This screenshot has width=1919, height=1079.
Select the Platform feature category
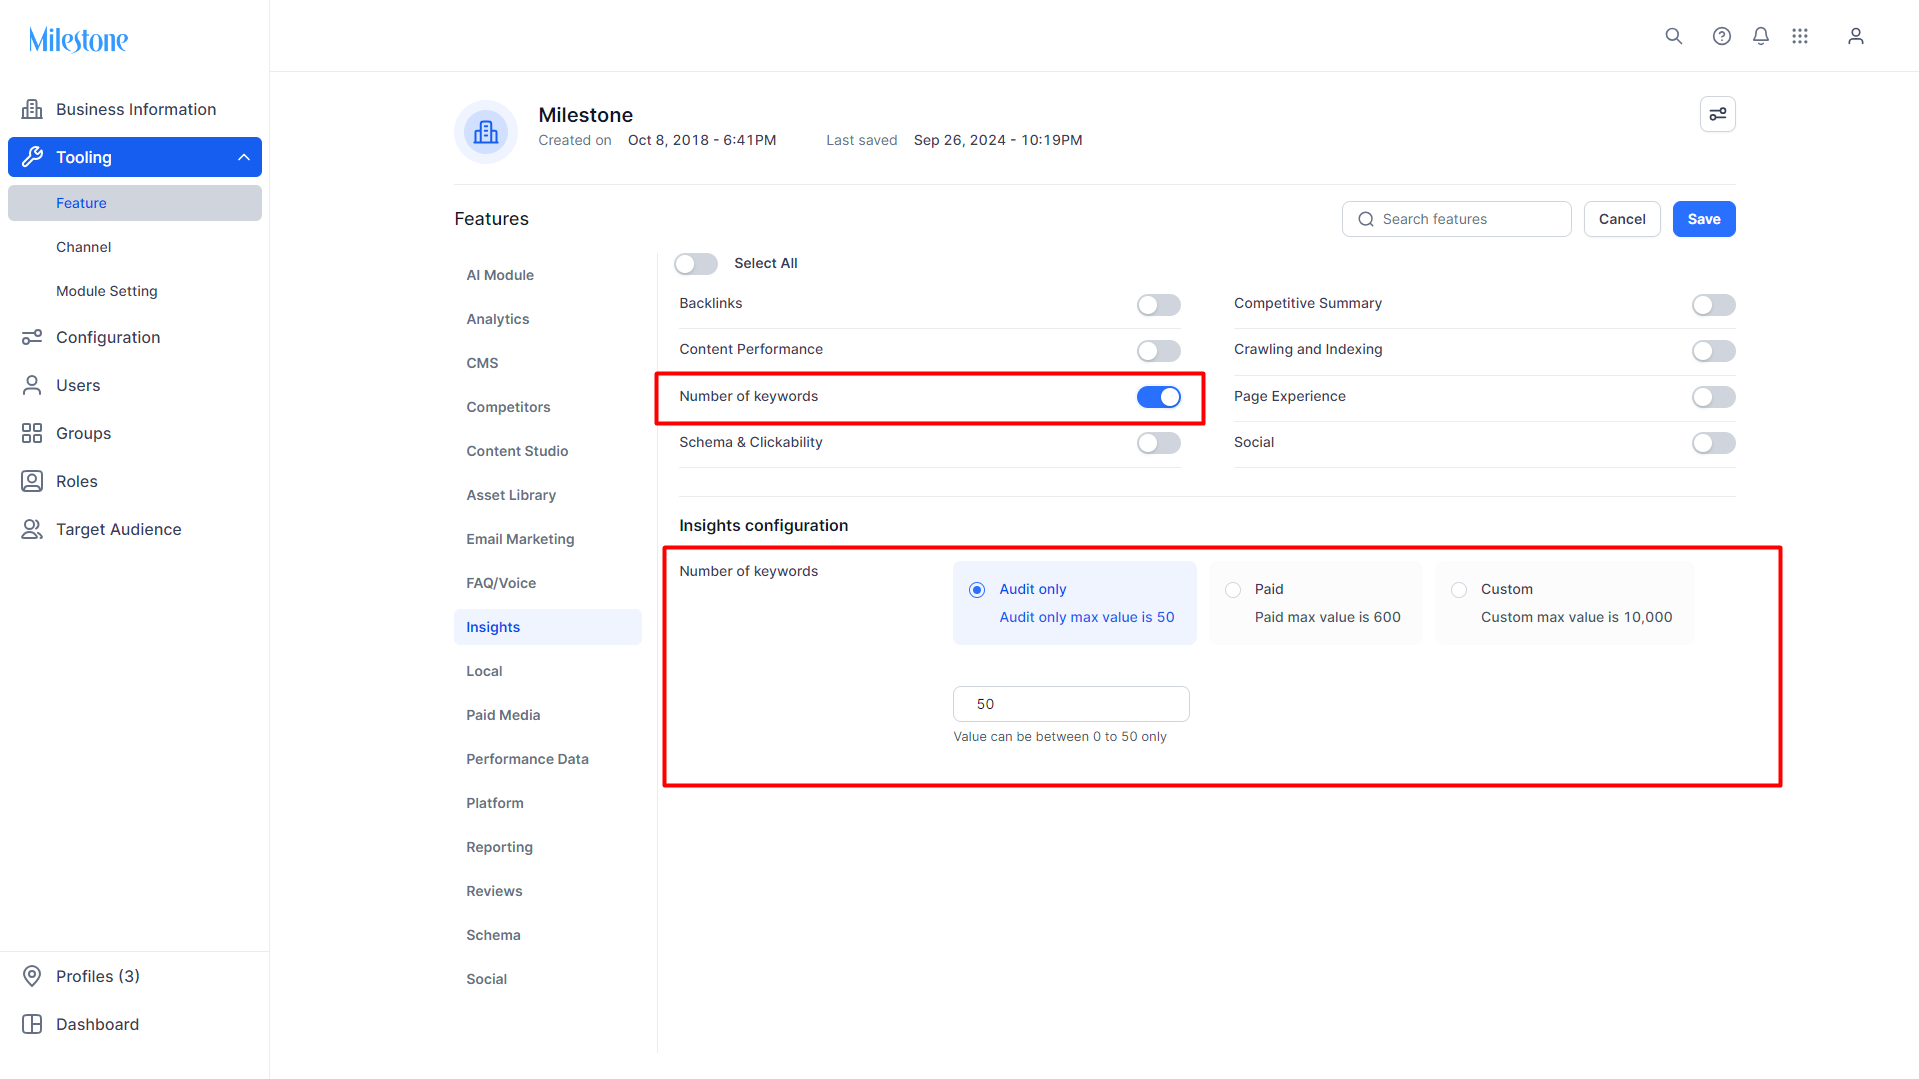pyautogui.click(x=548, y=803)
